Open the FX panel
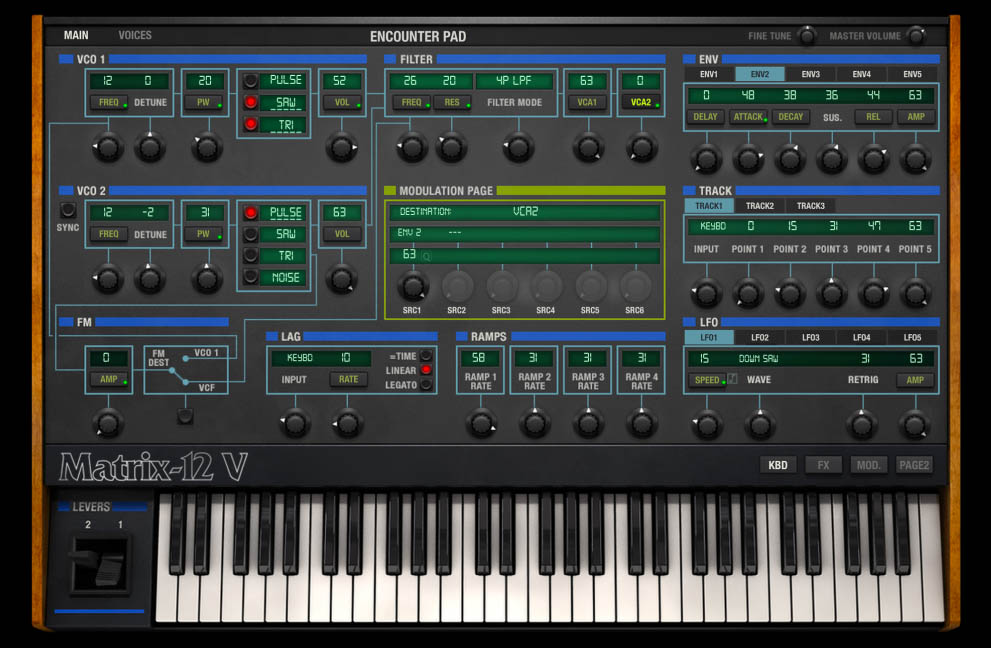 click(823, 465)
